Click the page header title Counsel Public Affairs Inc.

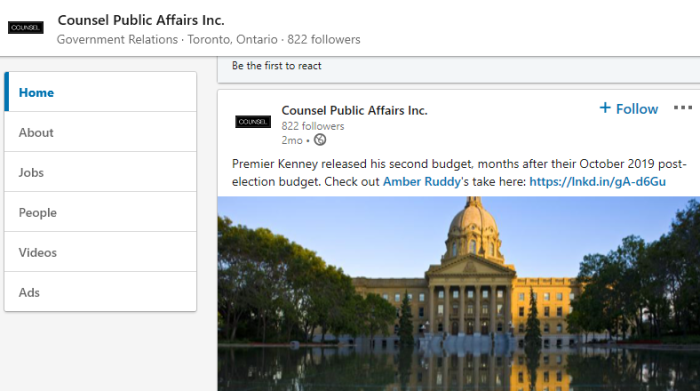click(x=141, y=20)
